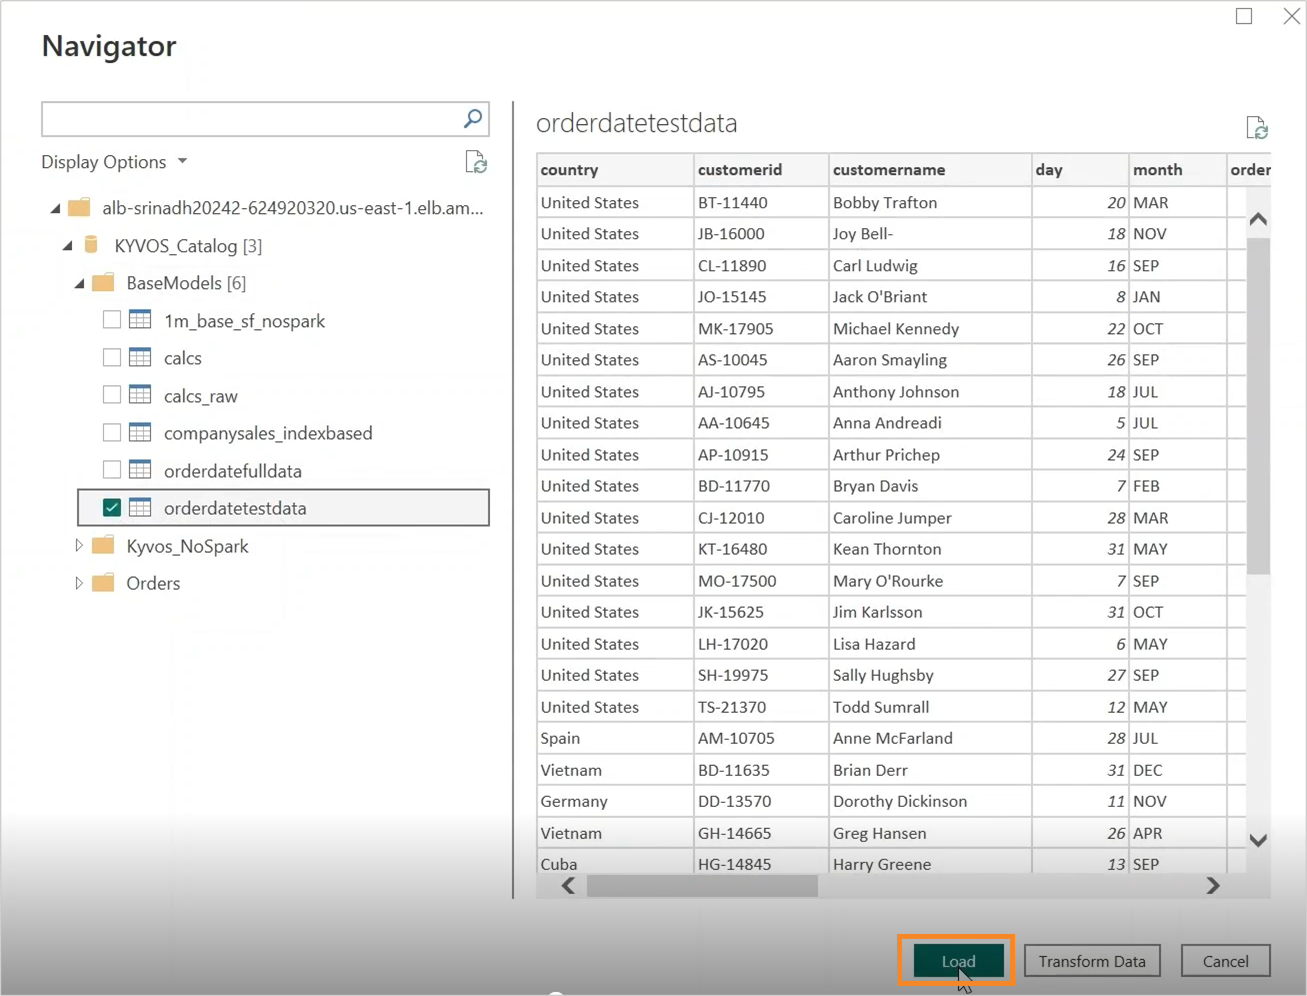Click the KYVOS_Catalog database icon
1307x996 pixels.
(x=92, y=245)
